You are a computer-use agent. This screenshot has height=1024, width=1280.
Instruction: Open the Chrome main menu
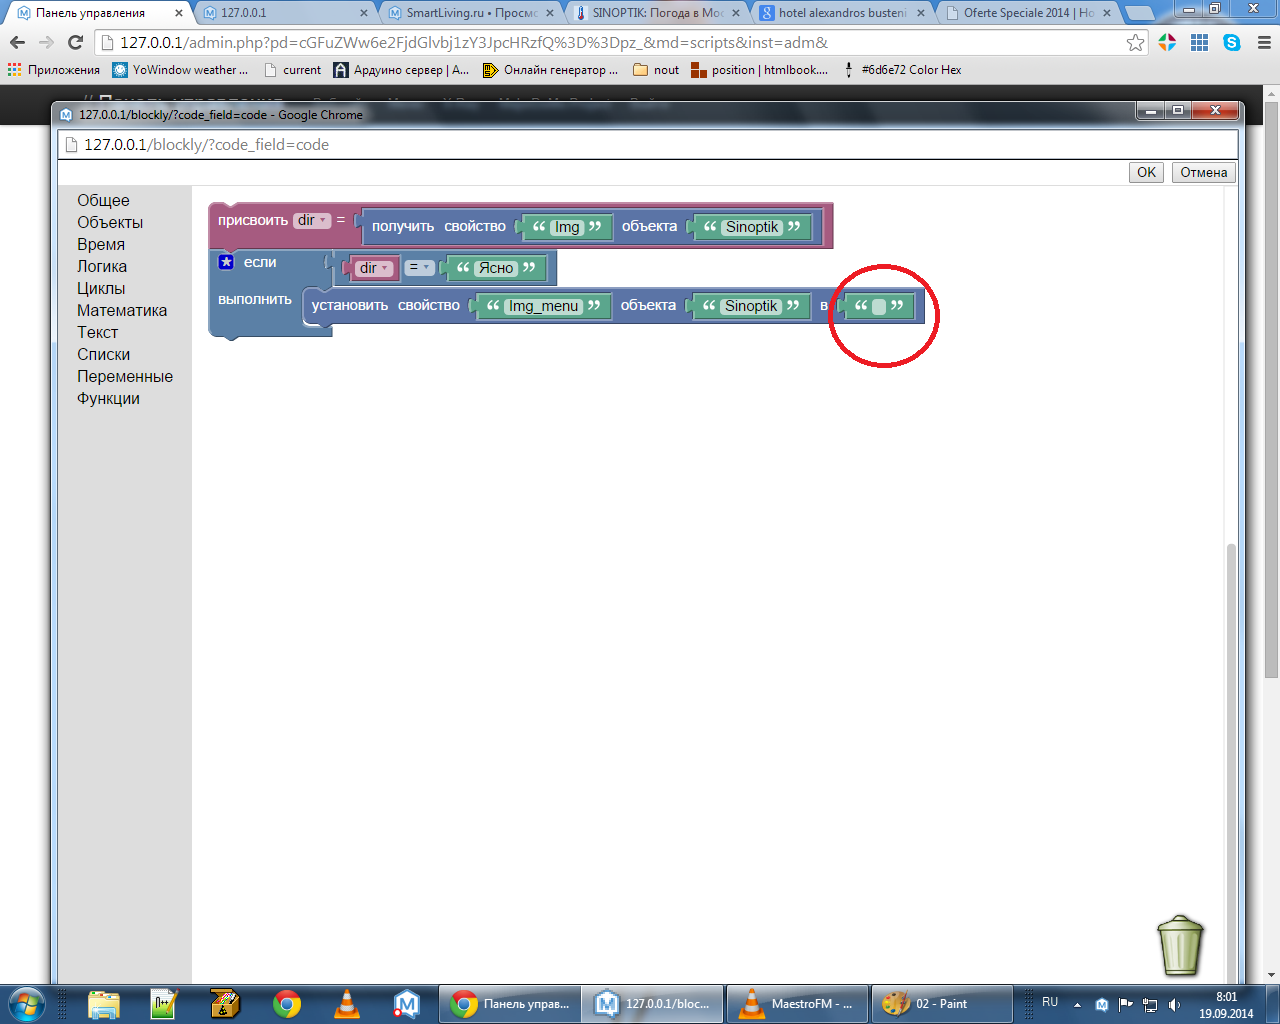click(x=1263, y=43)
